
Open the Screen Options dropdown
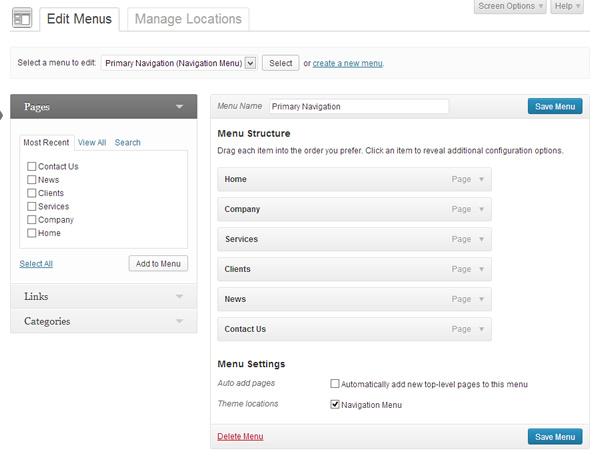(x=510, y=7)
